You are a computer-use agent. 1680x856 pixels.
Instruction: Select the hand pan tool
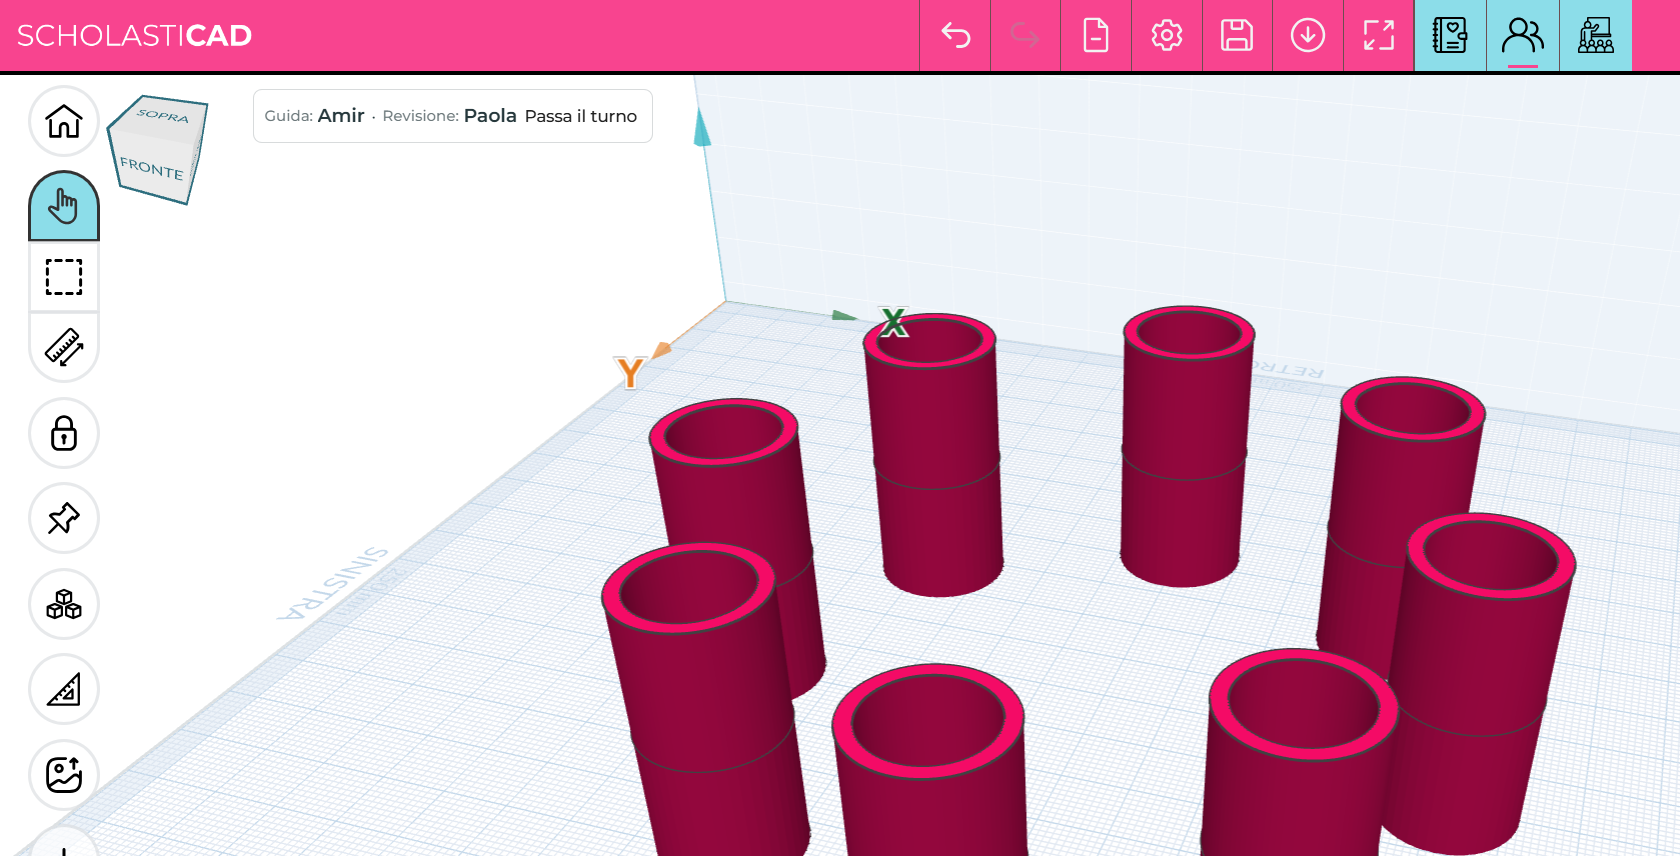tap(64, 206)
